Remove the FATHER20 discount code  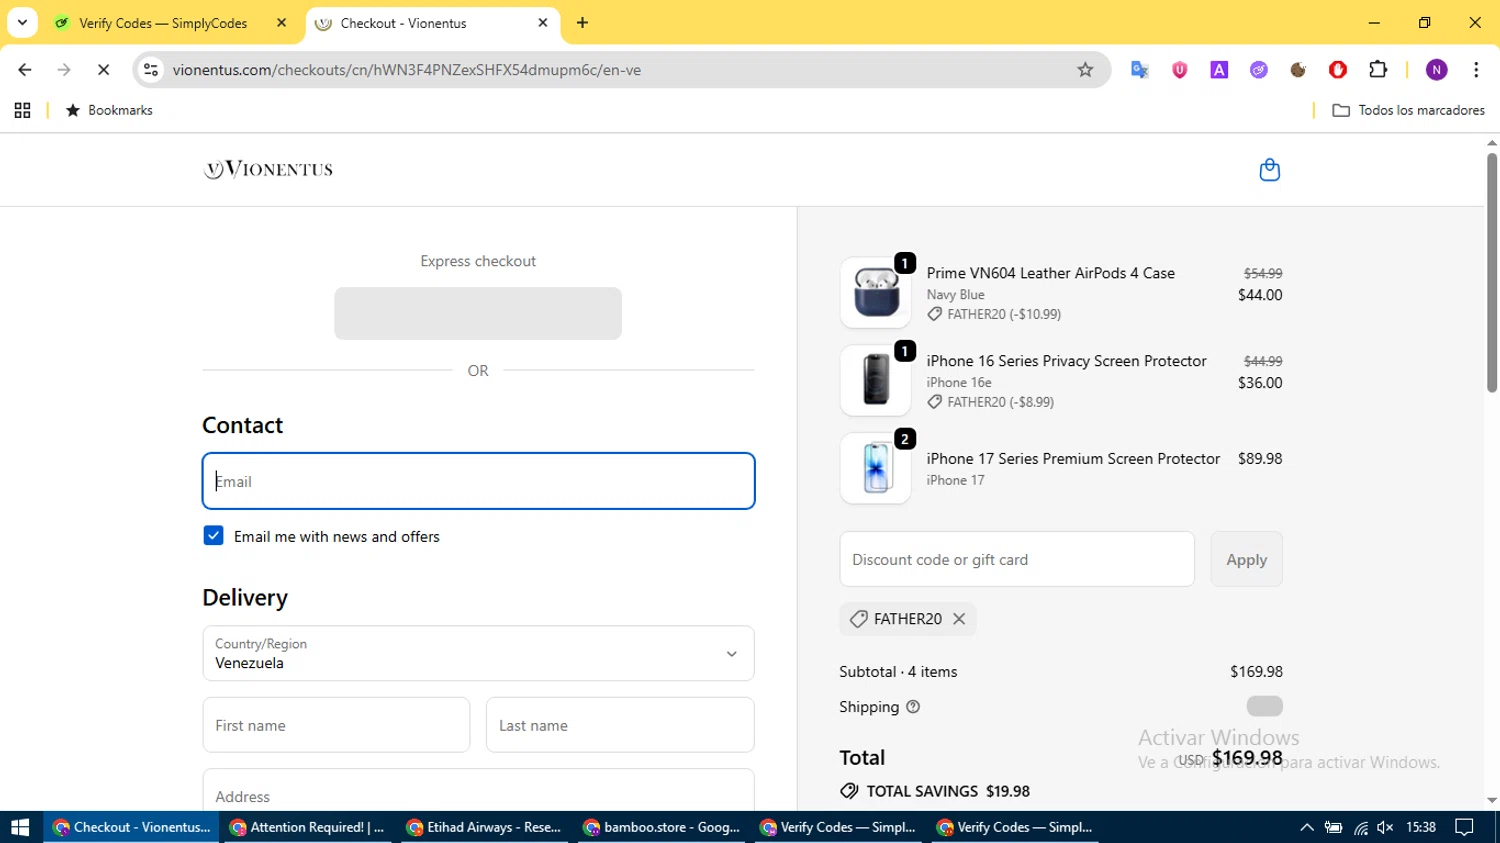coord(959,619)
